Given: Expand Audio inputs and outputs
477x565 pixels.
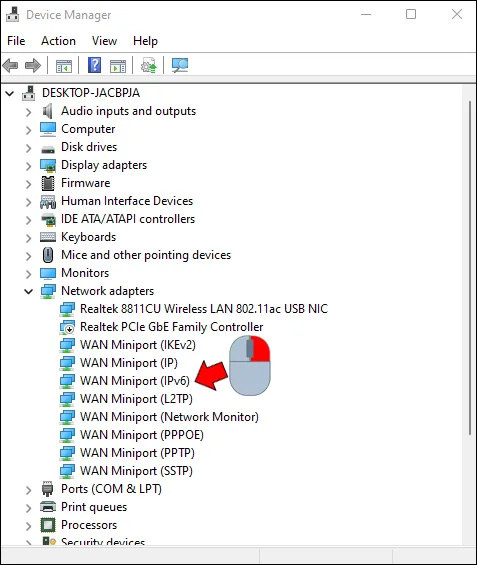Looking at the screenshot, I should click(x=28, y=112).
